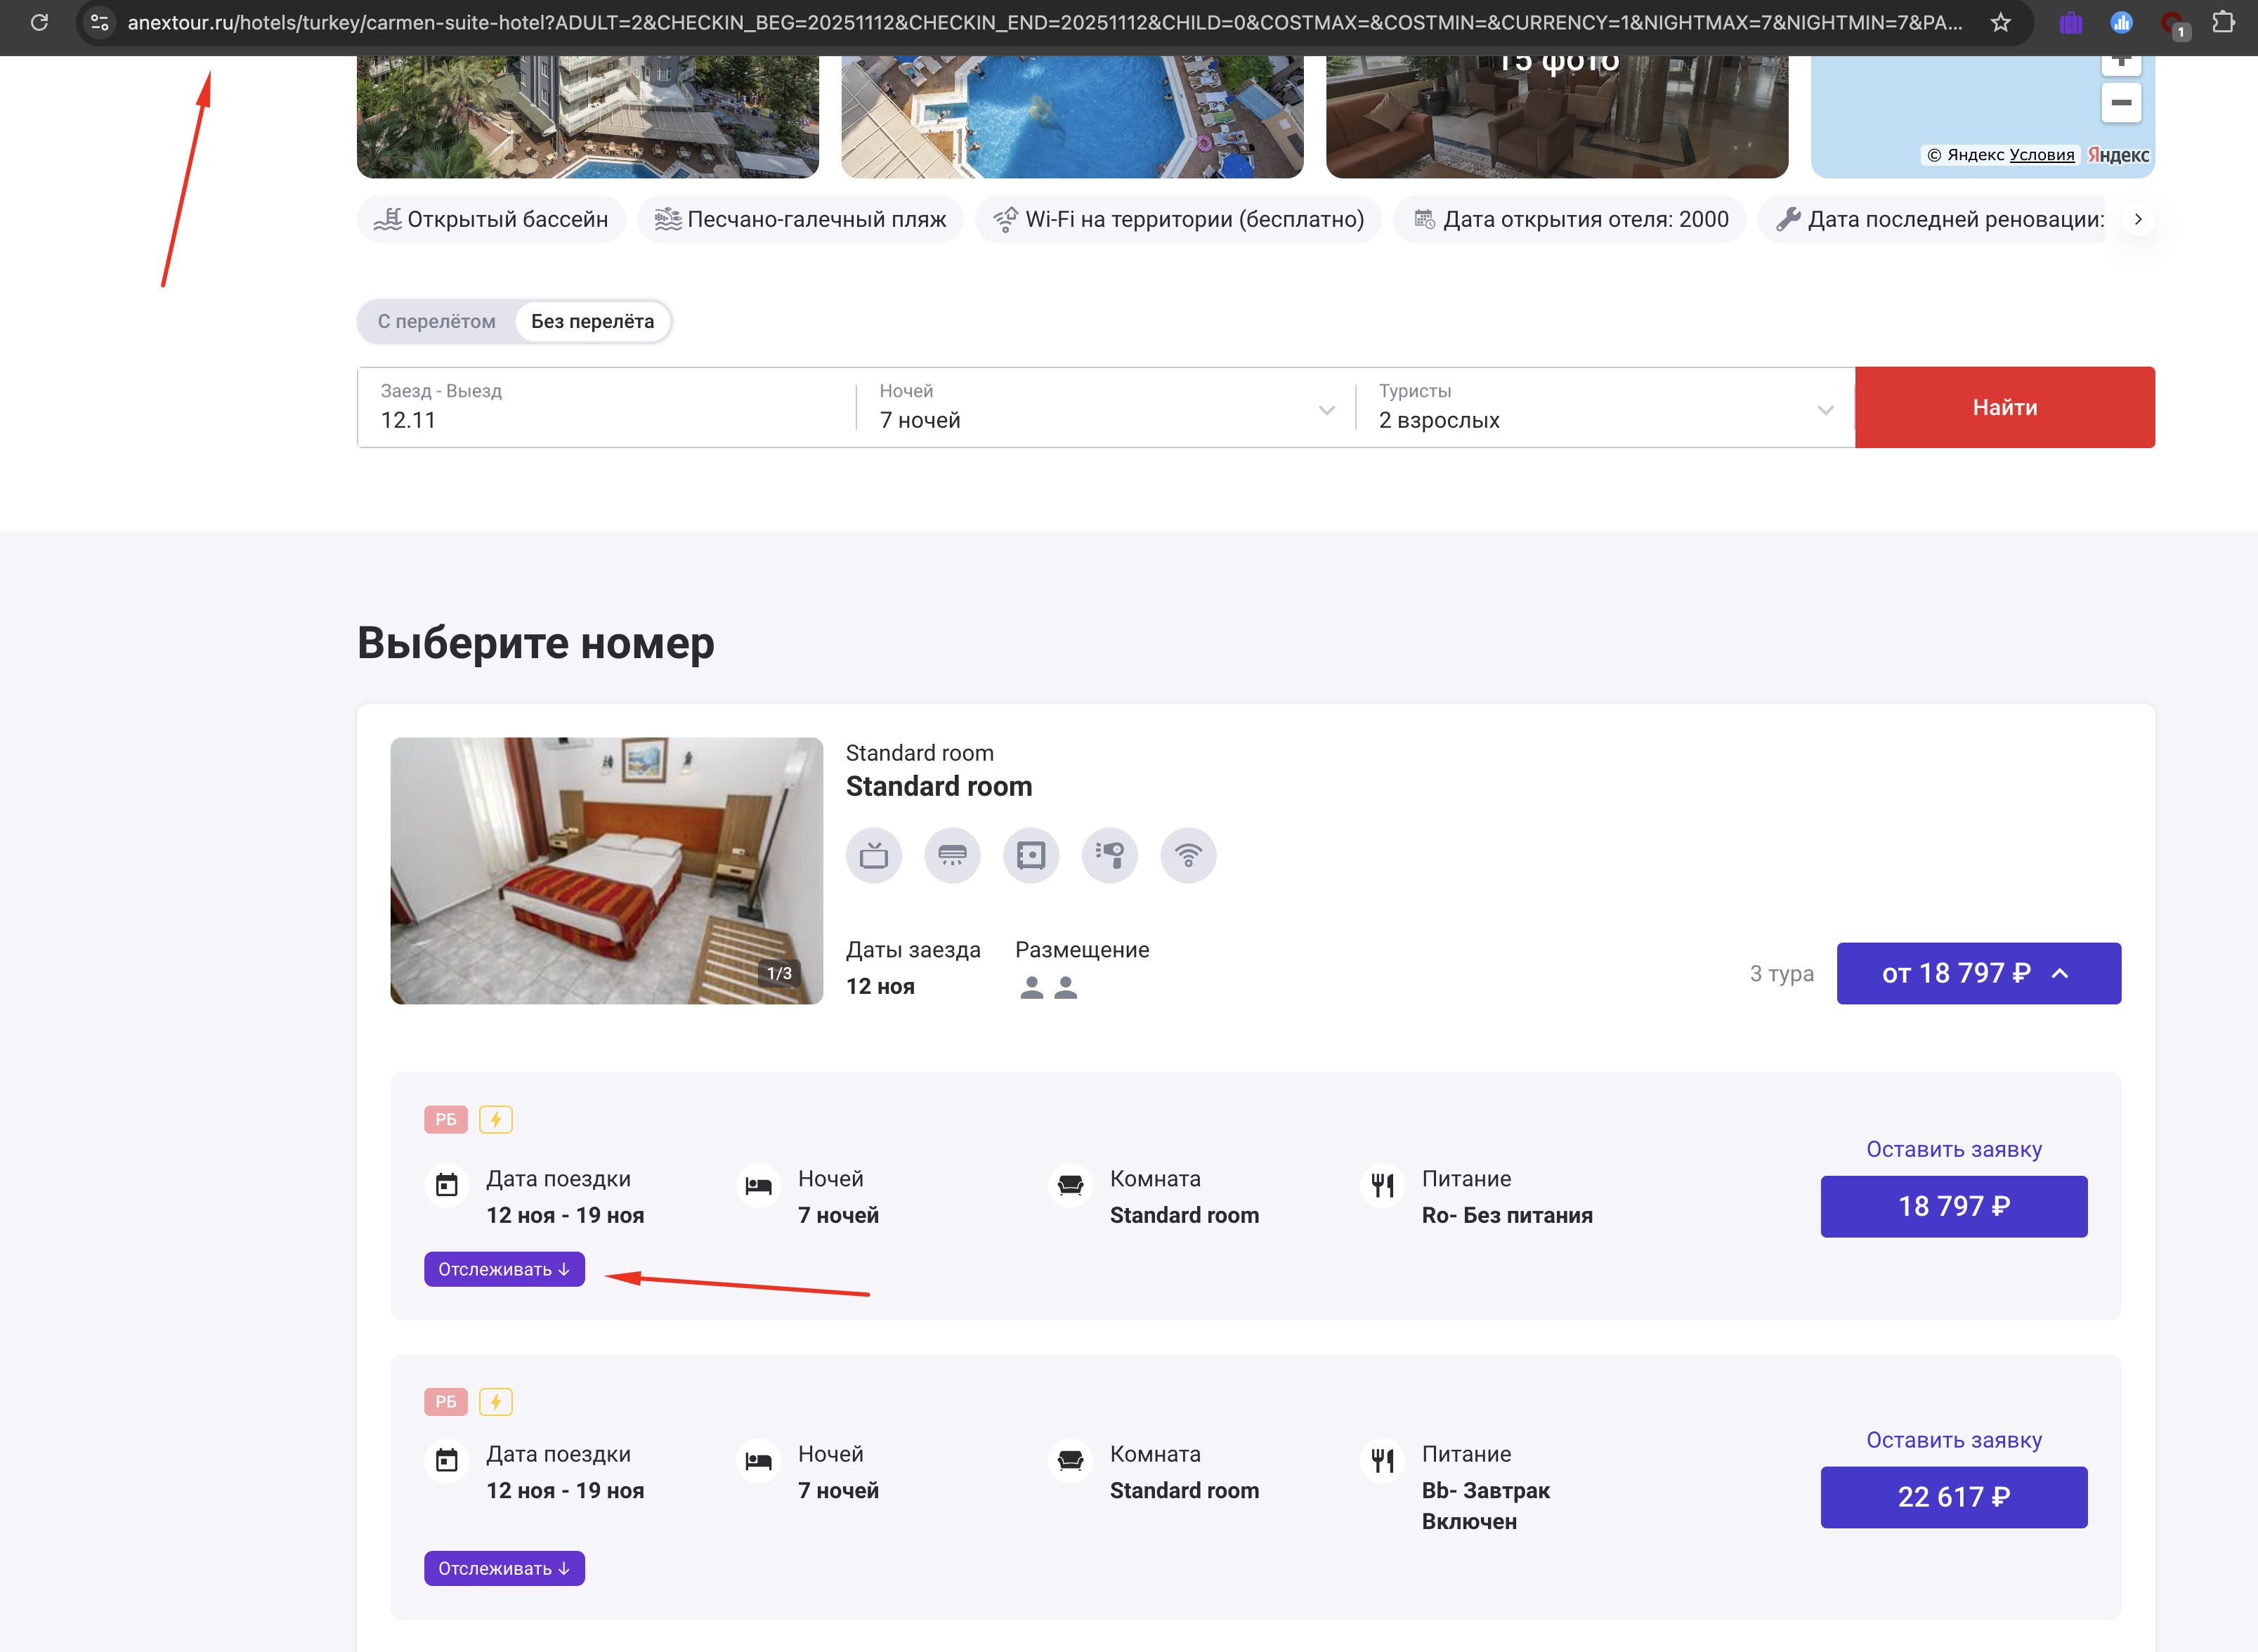Switch to the С перелётом option
The width and height of the screenshot is (2258, 1652).
coord(436,322)
